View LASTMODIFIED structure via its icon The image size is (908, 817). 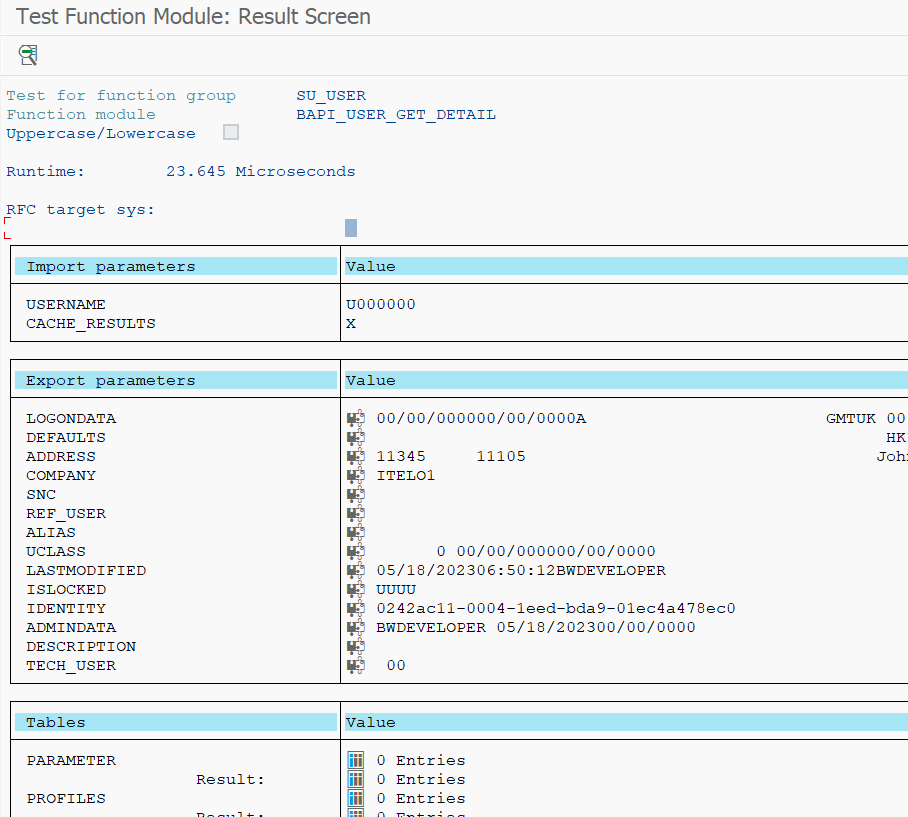(356, 570)
